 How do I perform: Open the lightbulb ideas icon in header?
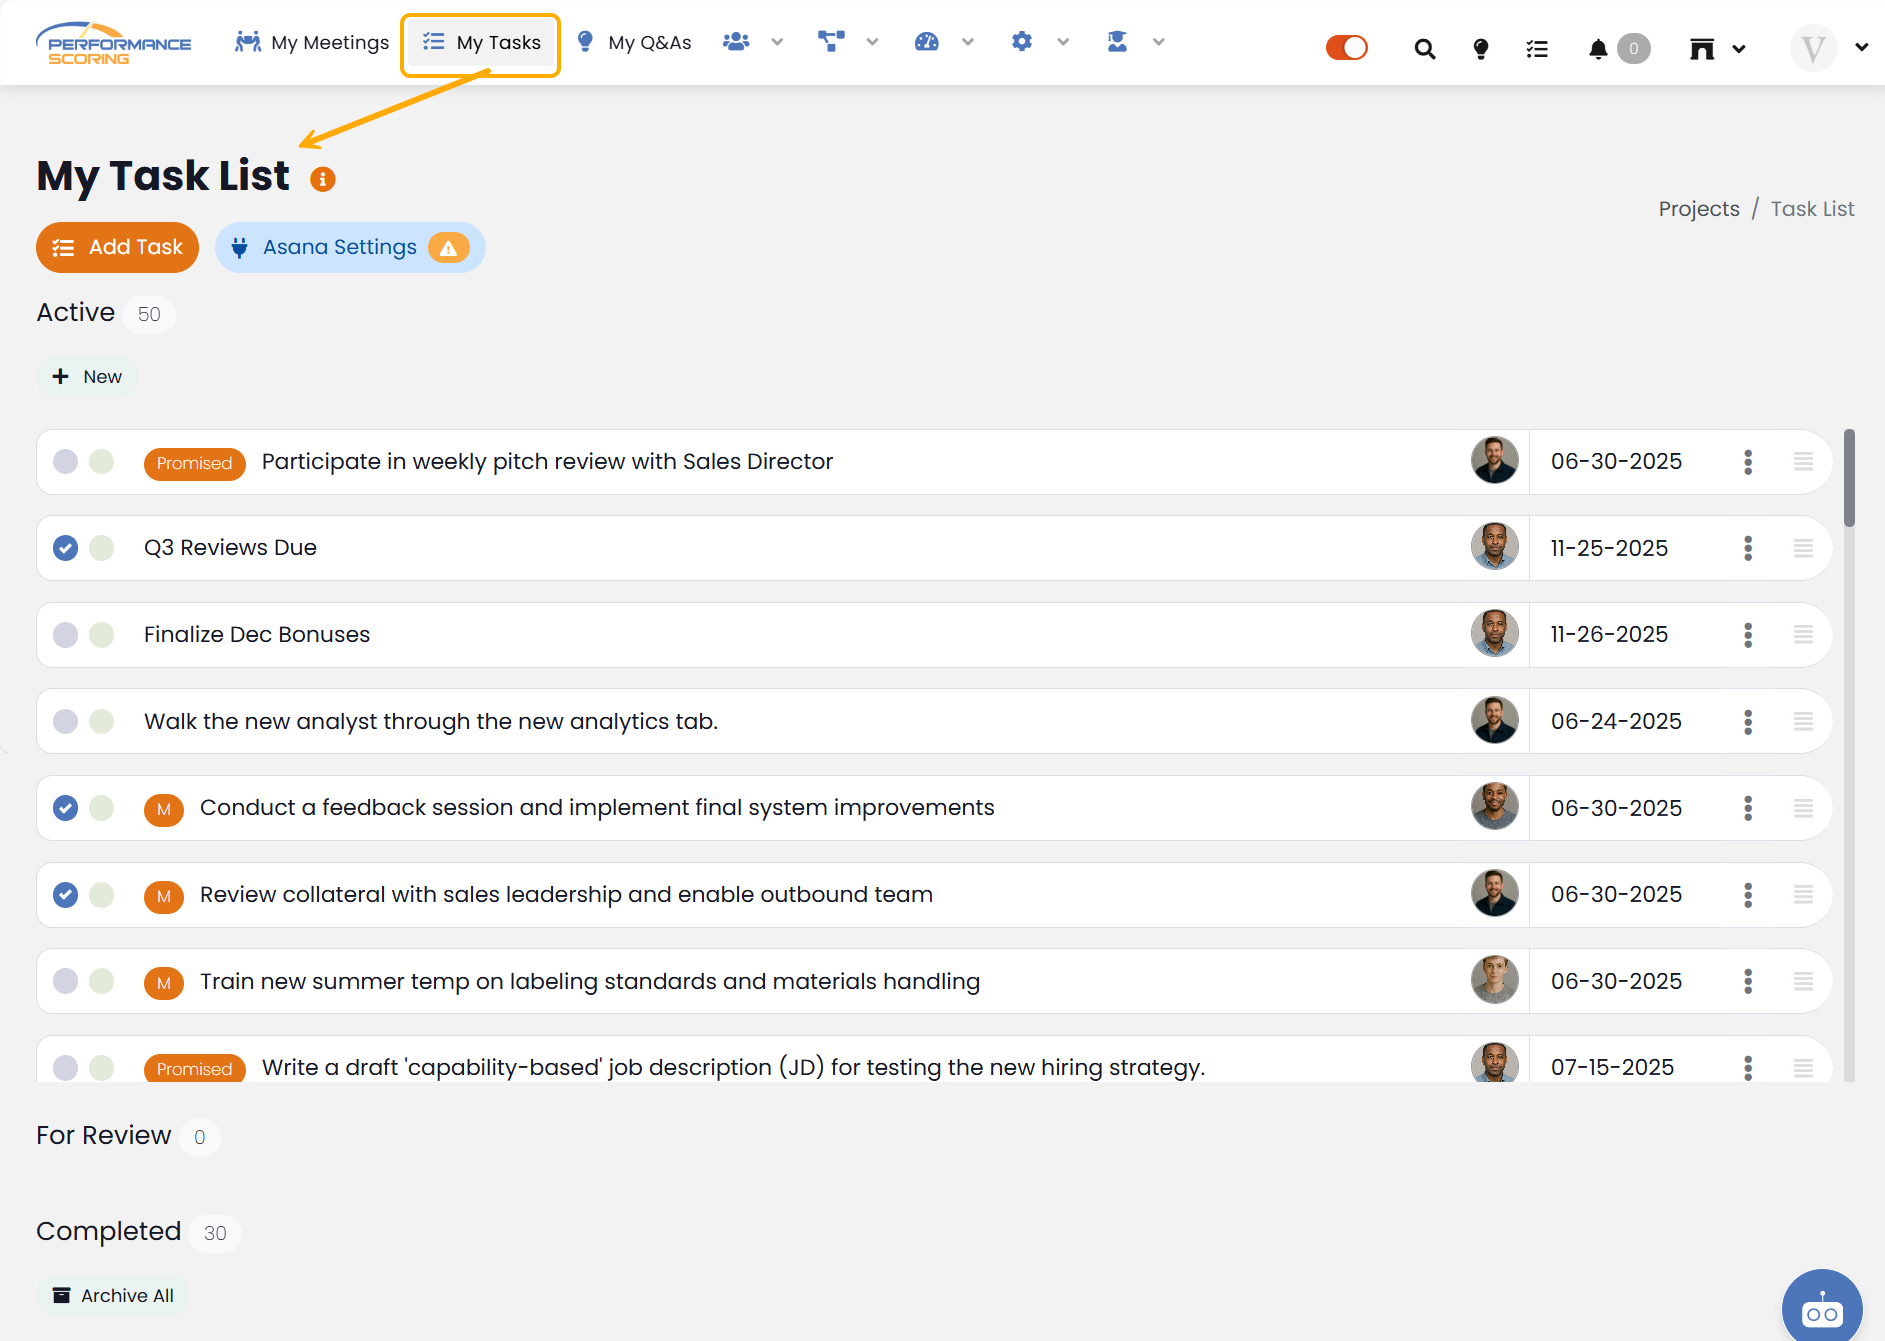tap(1481, 48)
